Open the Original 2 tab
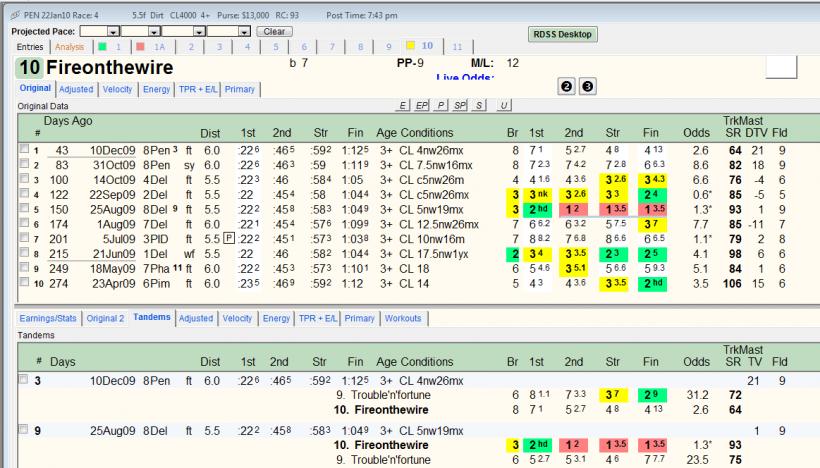 [x=105, y=318]
